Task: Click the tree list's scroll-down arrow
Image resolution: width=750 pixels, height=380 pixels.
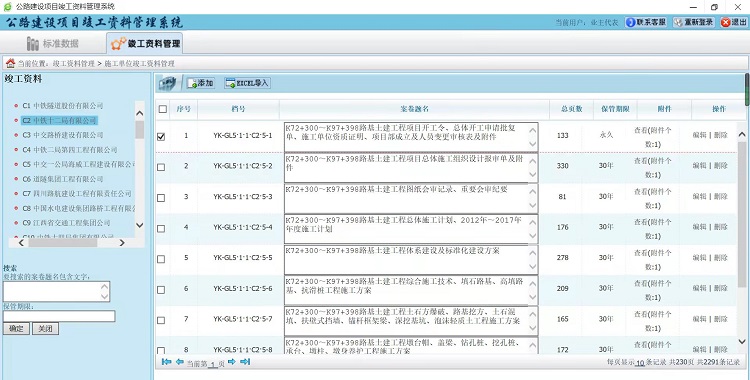Action: click(140, 225)
